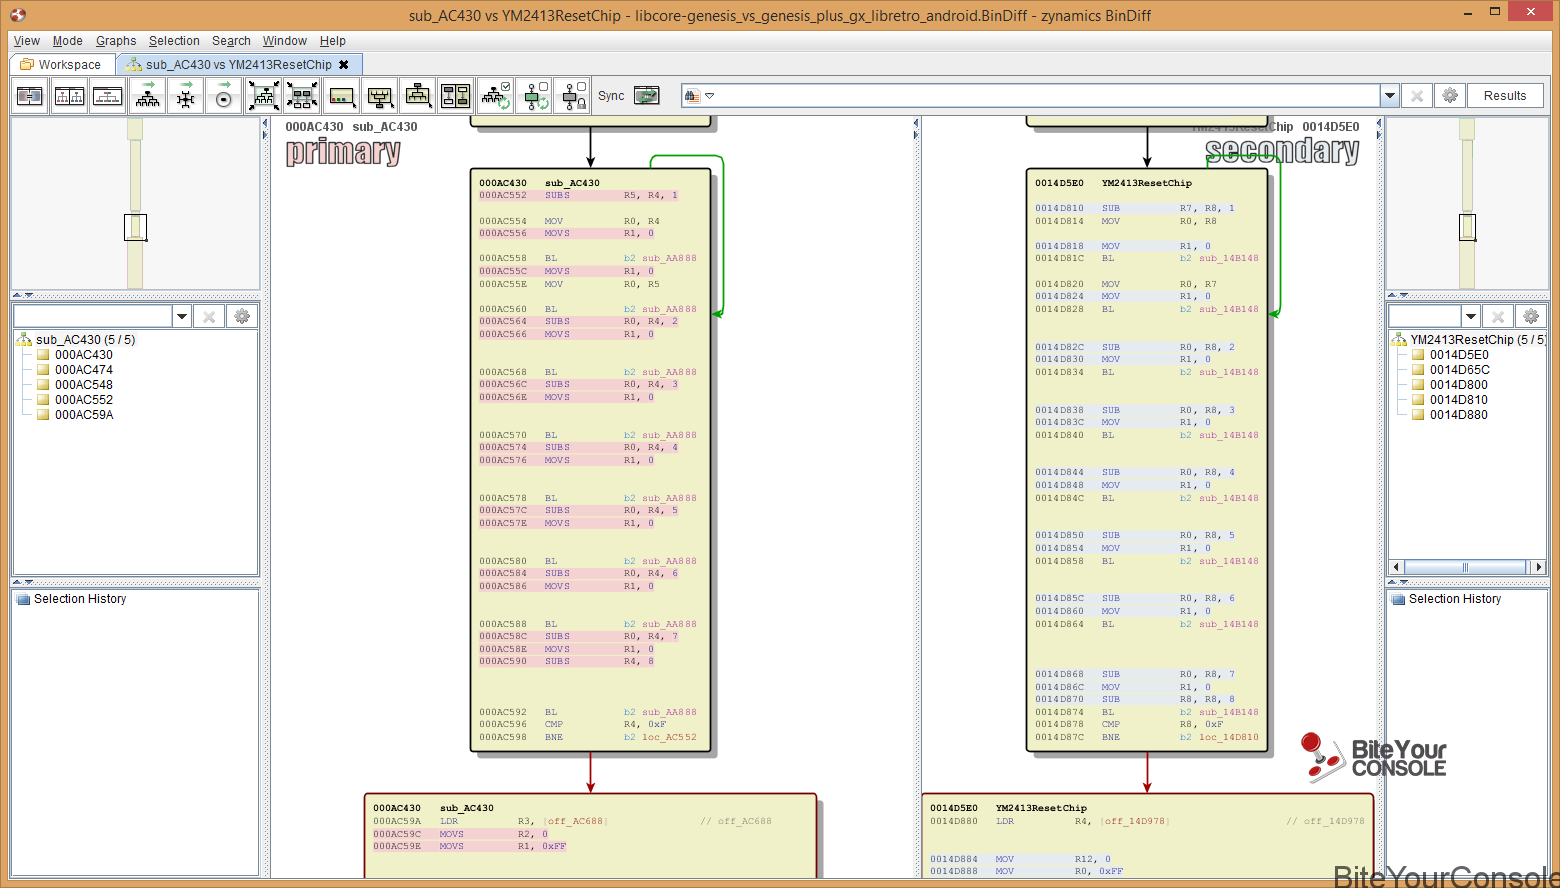The image size is (1560, 888).
Task: Click folder icon beside 0014D800
Action: 1418,385
